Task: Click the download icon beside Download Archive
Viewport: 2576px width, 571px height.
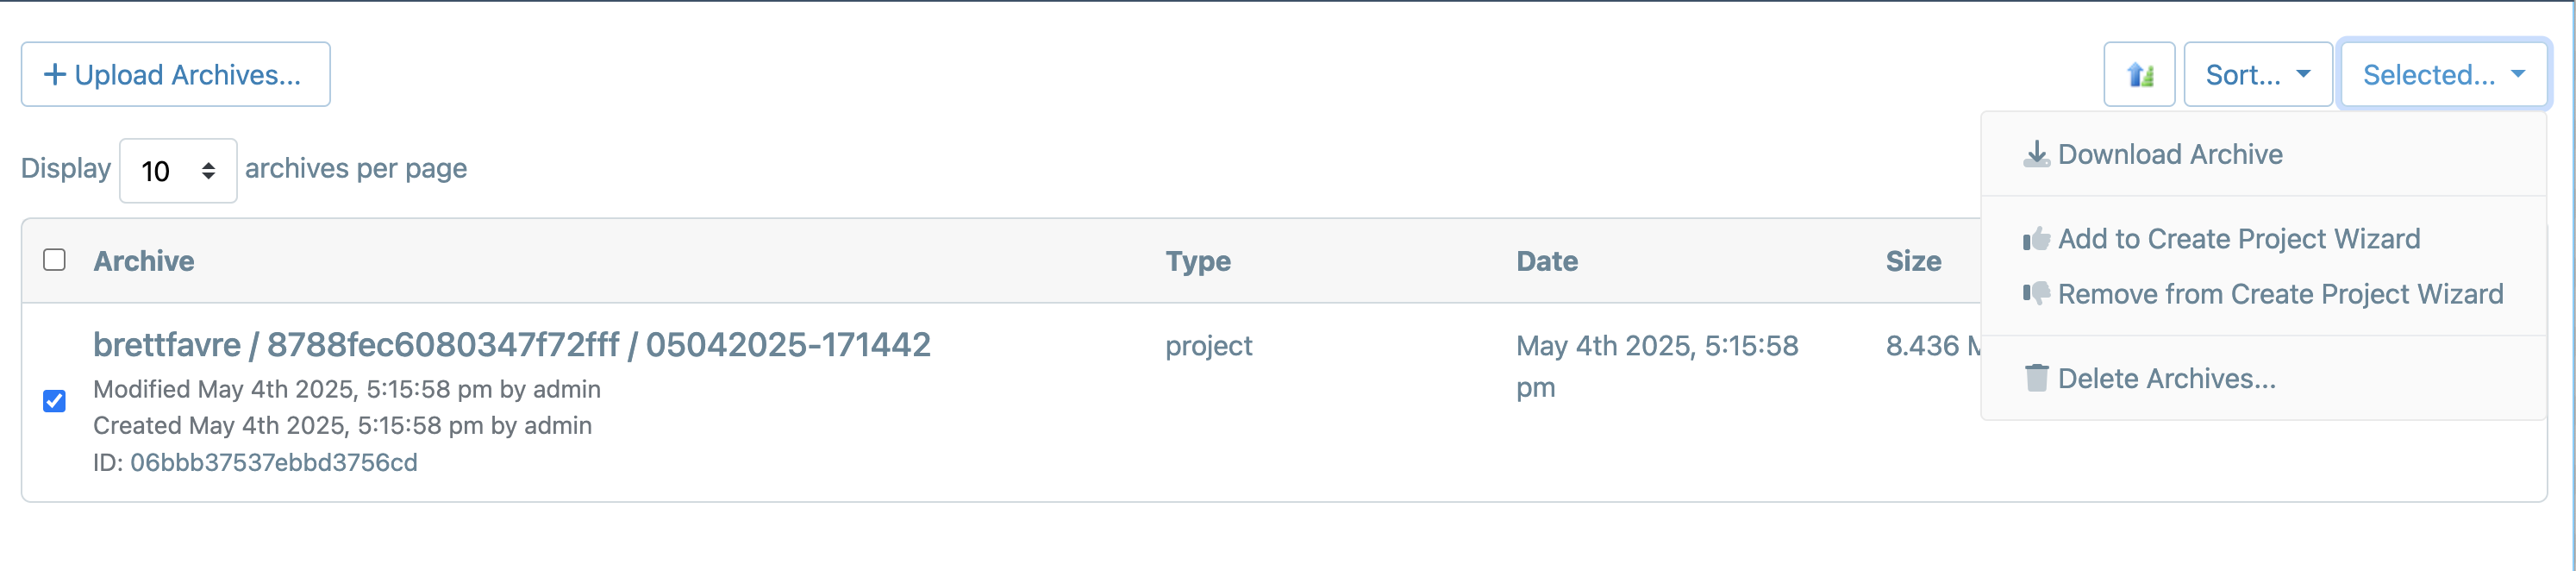Action: point(2036,154)
